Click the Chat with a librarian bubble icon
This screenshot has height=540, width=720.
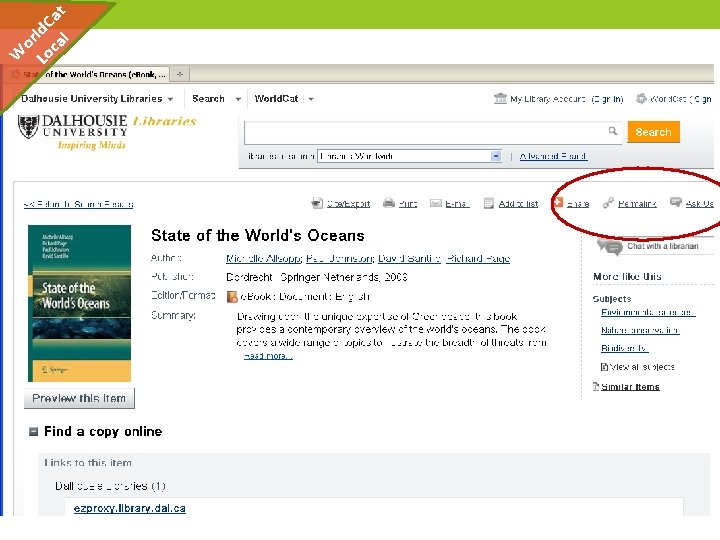click(x=610, y=247)
